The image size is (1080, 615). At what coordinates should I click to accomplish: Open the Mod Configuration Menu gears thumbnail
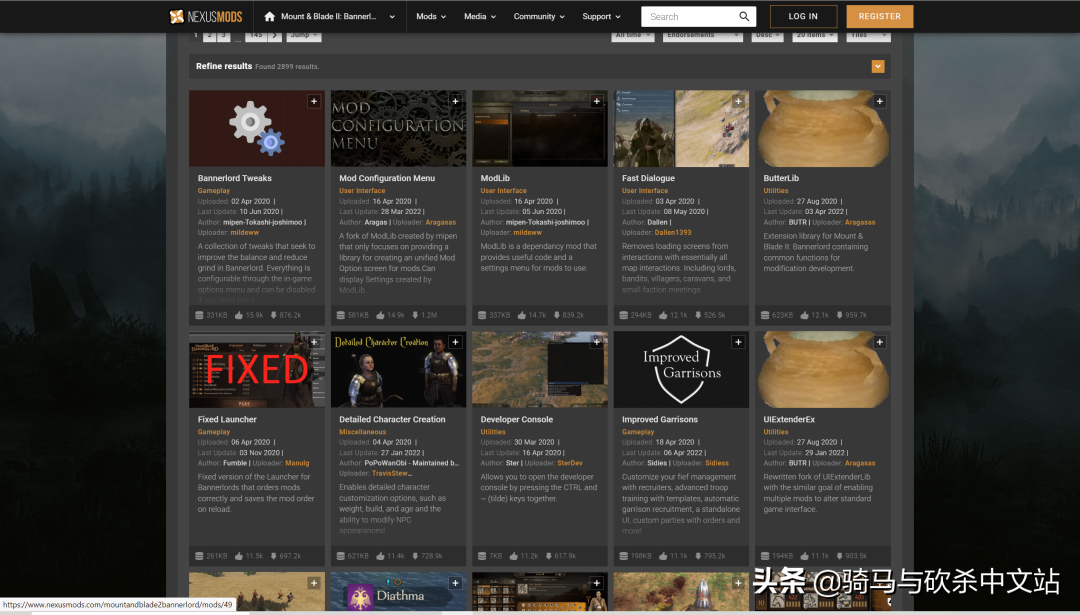(x=398, y=129)
